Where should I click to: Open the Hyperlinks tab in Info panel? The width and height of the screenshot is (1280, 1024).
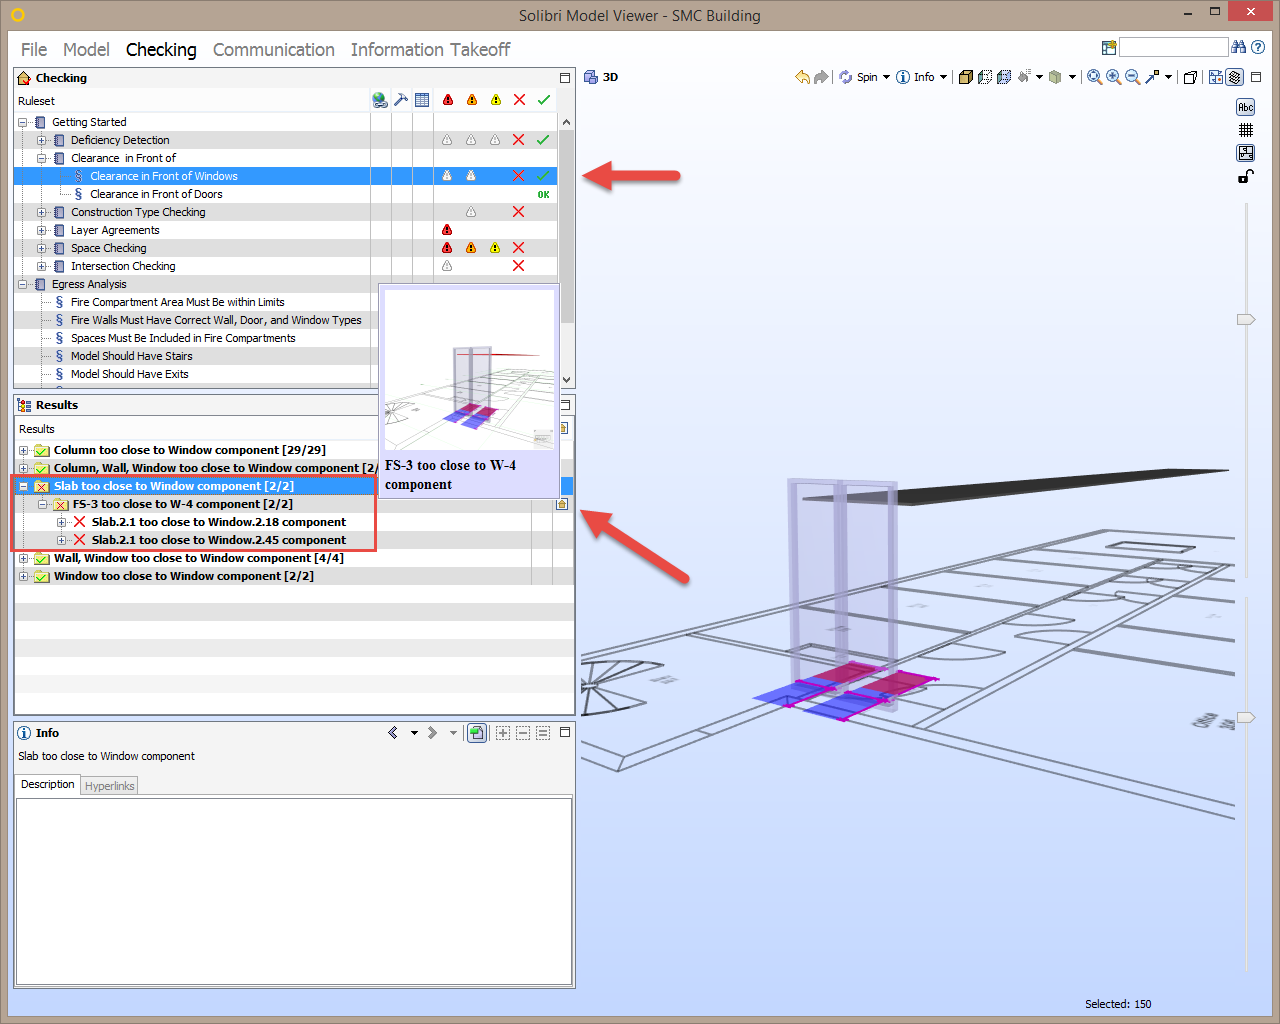tap(109, 785)
